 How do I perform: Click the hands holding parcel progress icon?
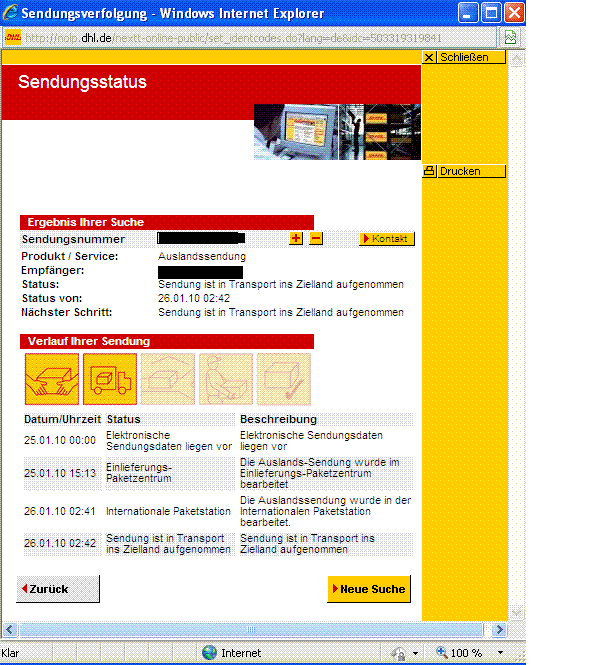(x=52, y=379)
